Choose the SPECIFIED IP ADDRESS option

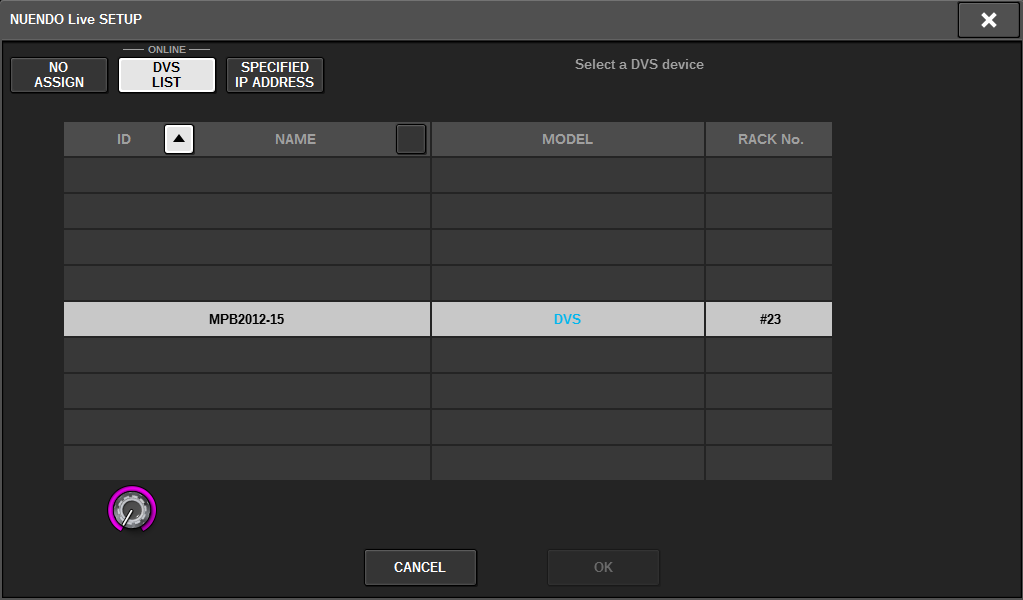pos(275,75)
